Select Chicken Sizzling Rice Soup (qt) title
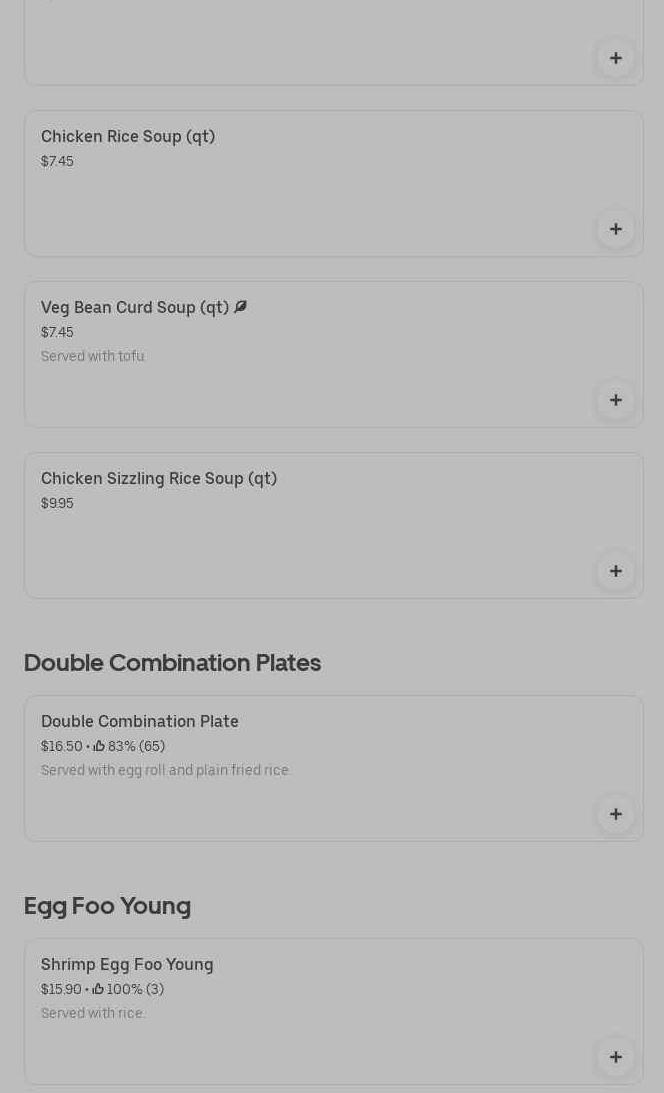 click(159, 478)
